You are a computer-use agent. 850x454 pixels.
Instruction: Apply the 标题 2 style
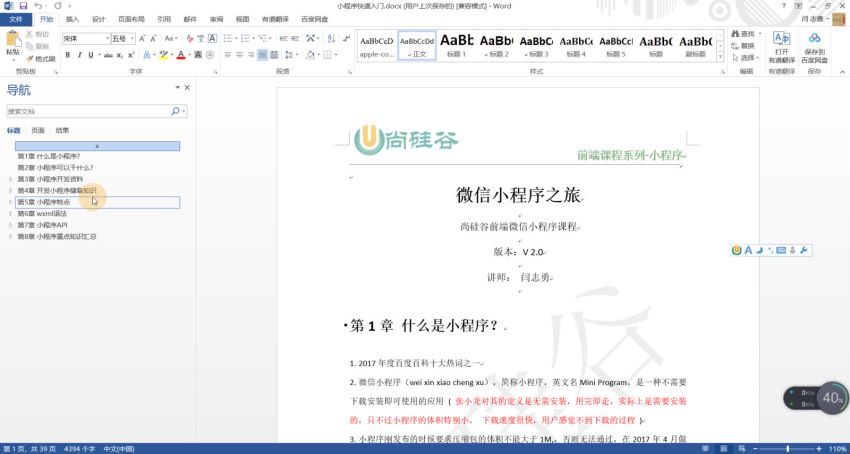(497, 46)
